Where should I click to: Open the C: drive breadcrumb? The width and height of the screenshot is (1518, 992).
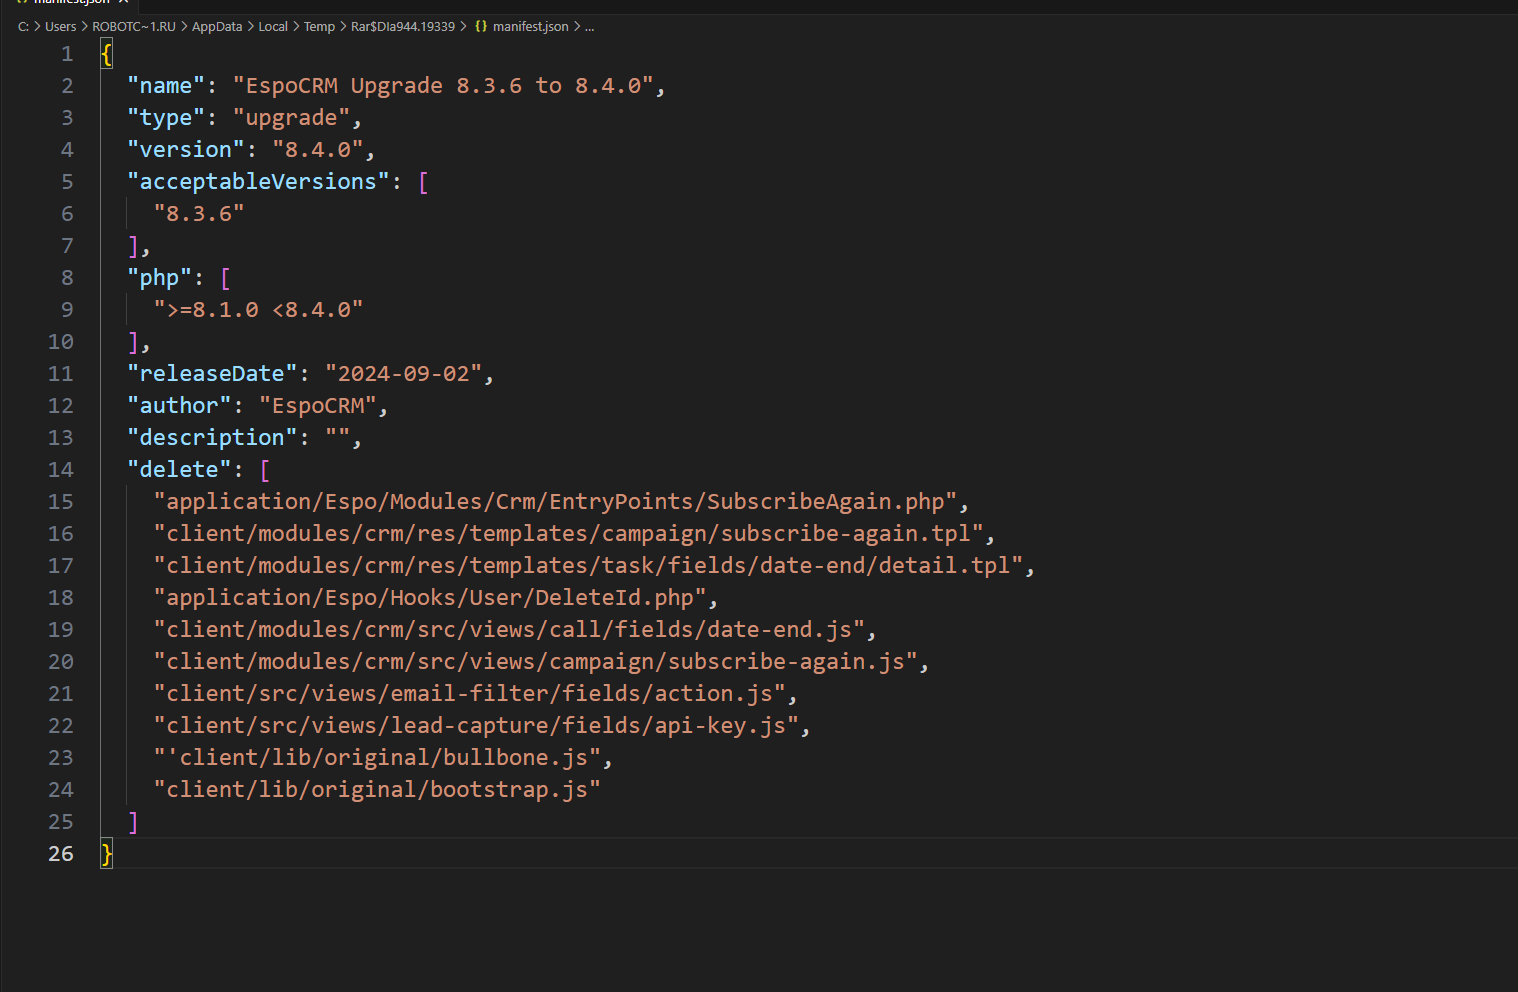coord(23,27)
